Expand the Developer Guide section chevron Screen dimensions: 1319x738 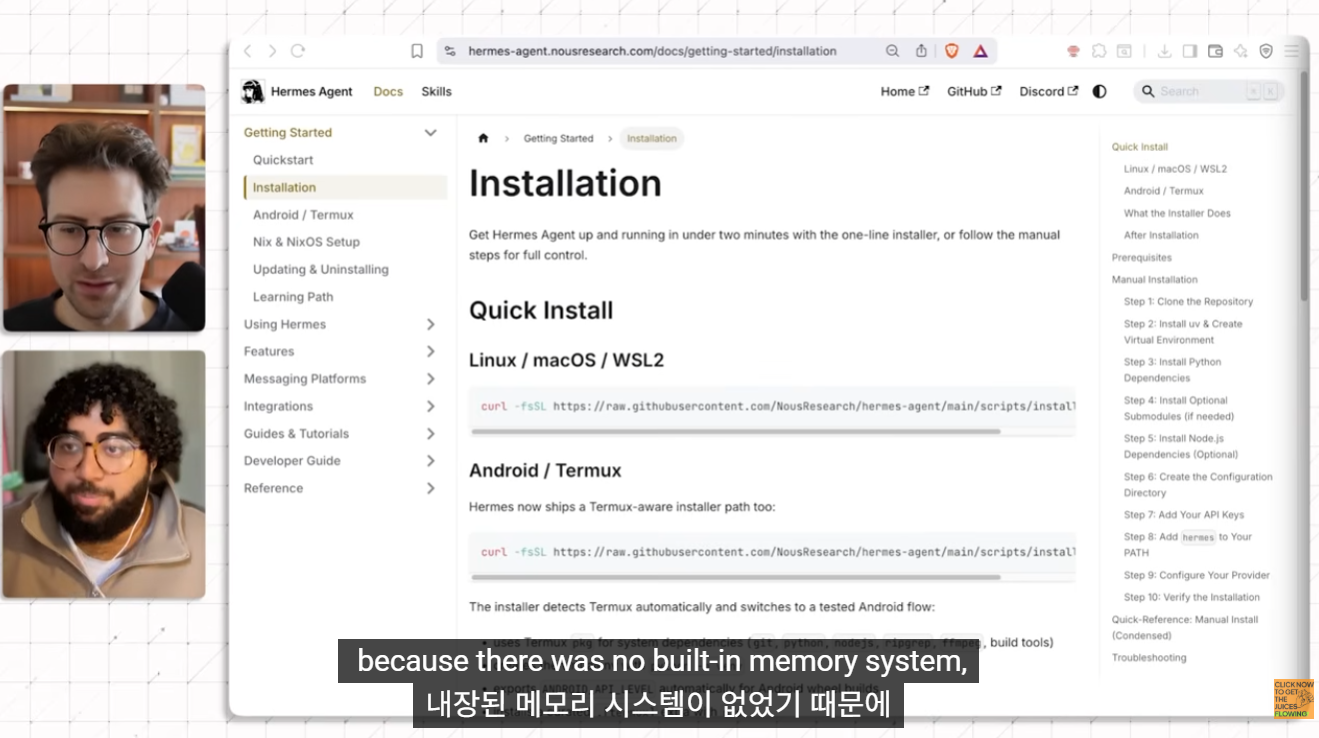(431, 461)
